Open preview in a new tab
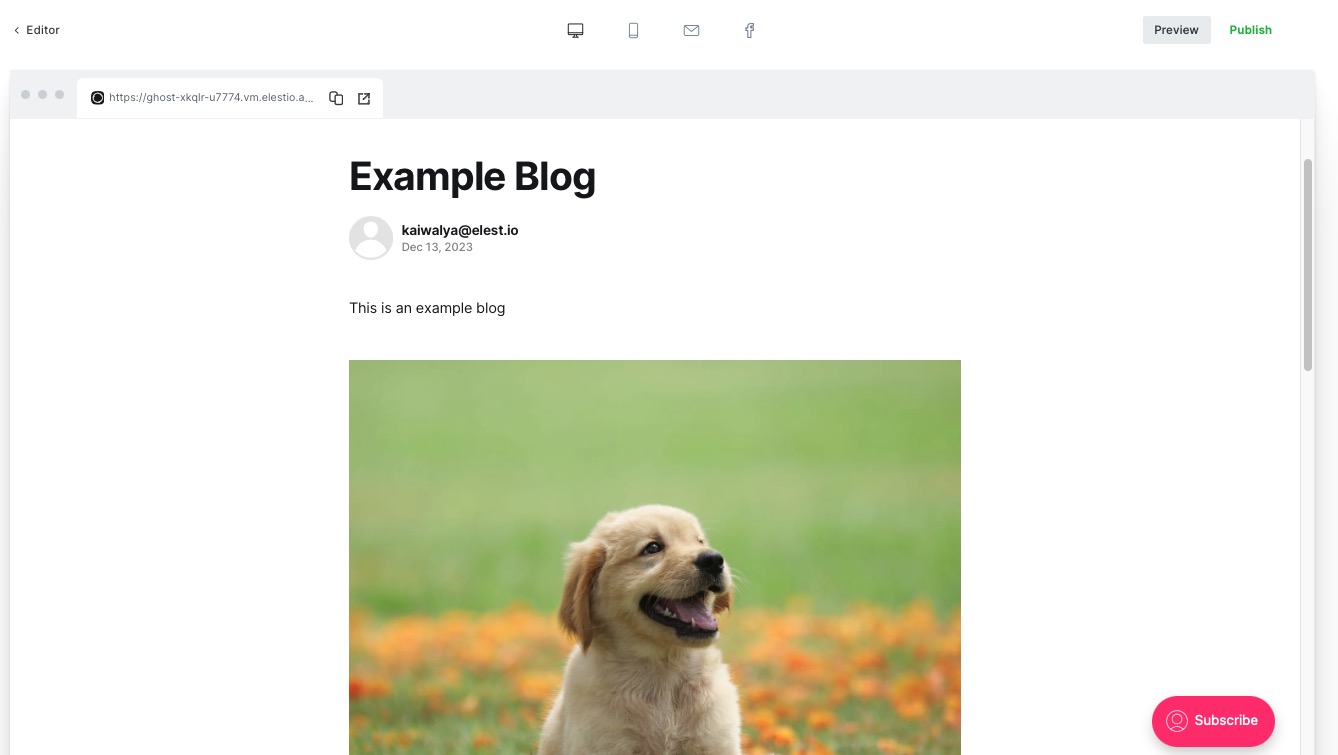 click(364, 98)
